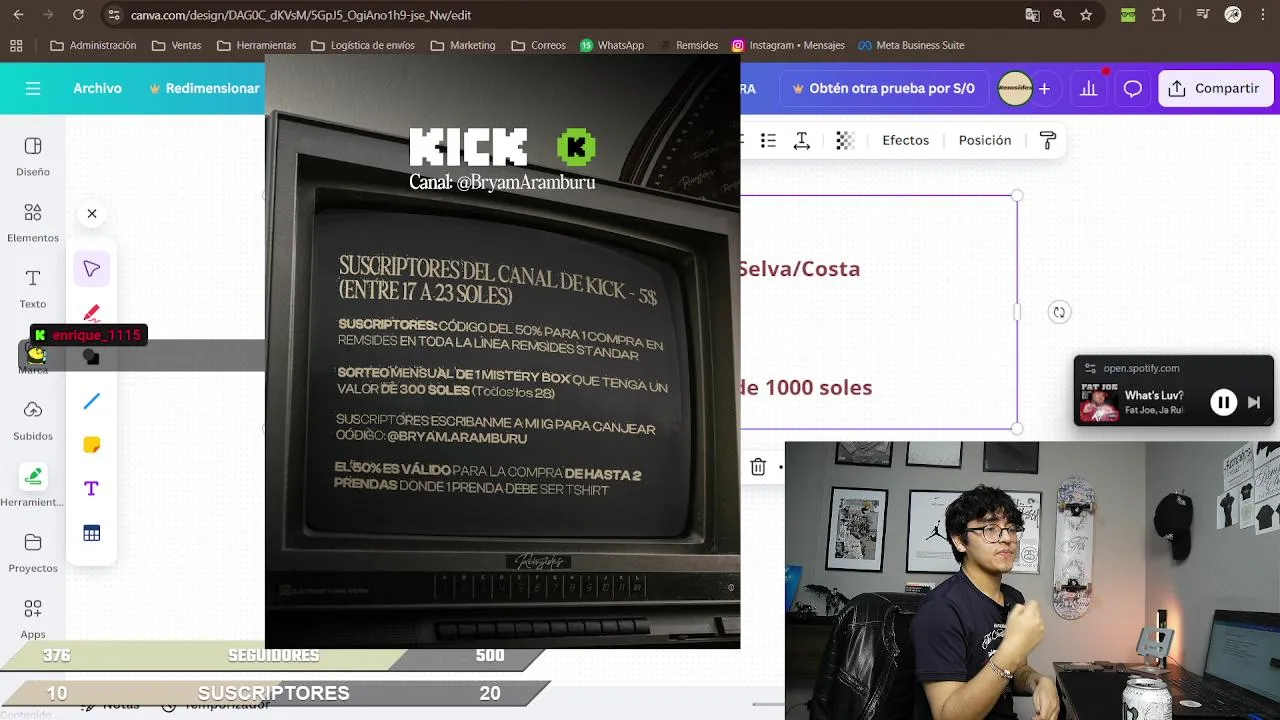The width and height of the screenshot is (1280, 720).
Task: Click the Fat Joe album art thumbnail
Action: point(1100,402)
